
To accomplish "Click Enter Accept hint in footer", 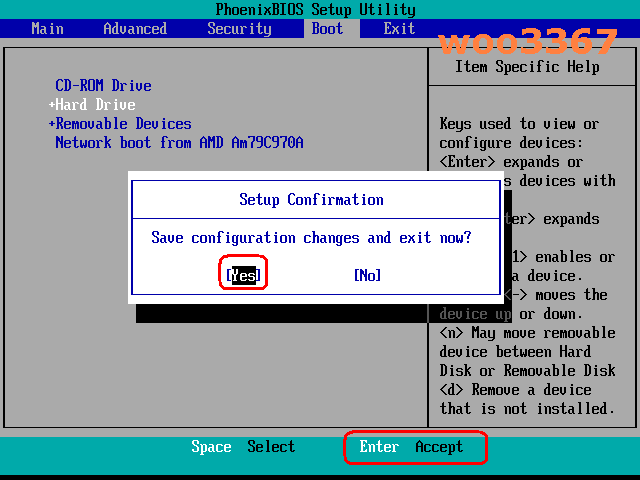I will tap(411, 447).
